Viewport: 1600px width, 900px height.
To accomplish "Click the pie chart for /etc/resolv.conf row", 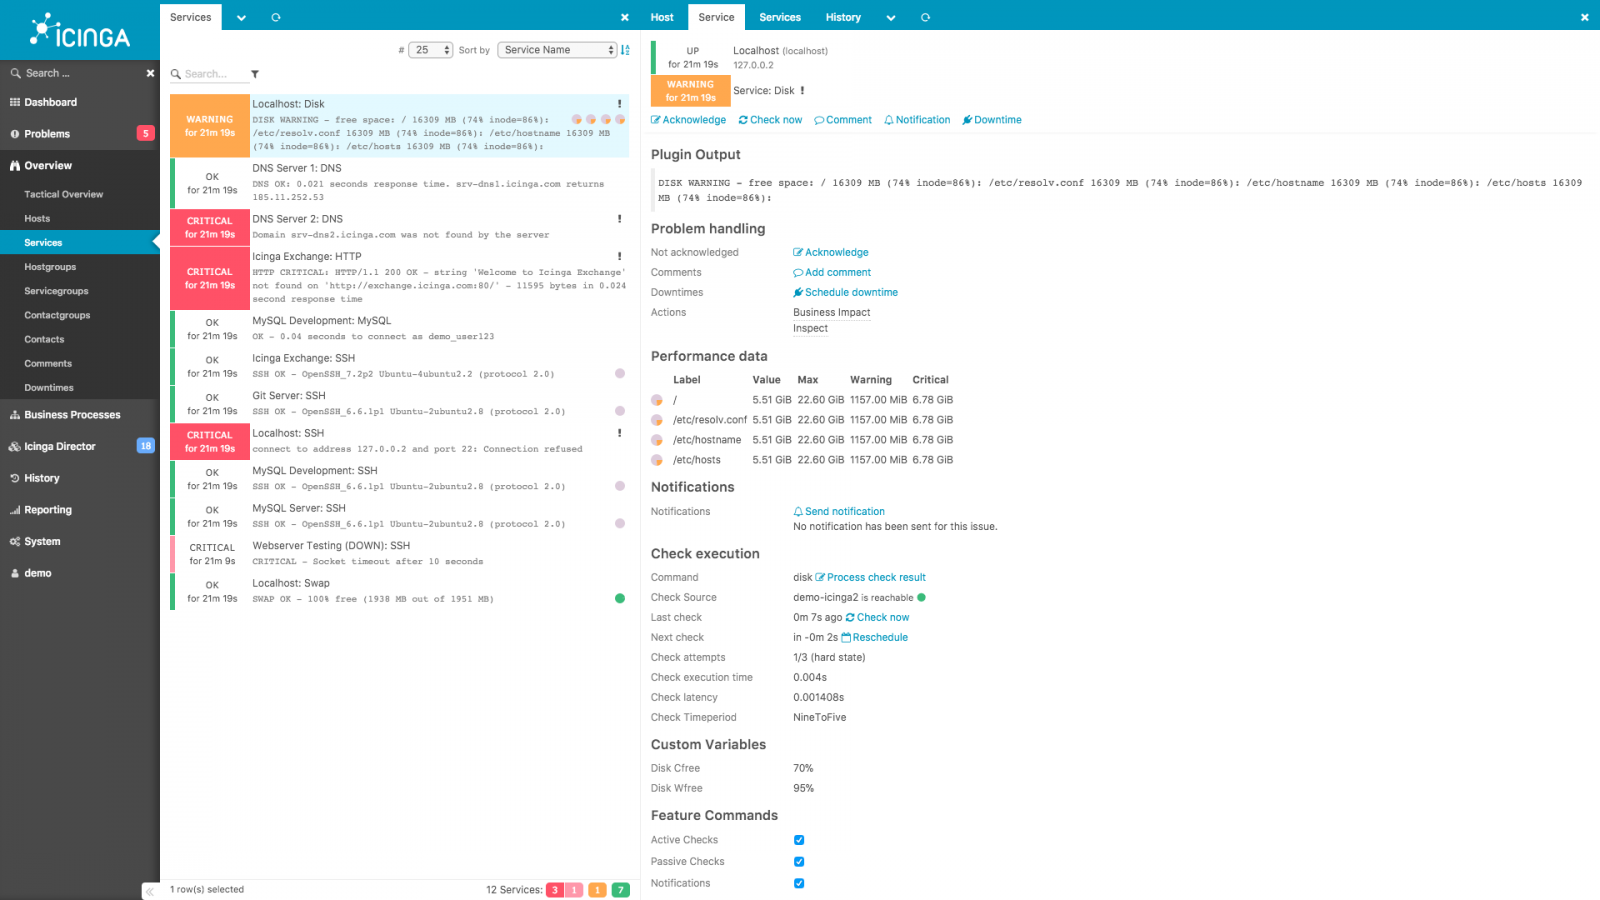I will (657, 420).
